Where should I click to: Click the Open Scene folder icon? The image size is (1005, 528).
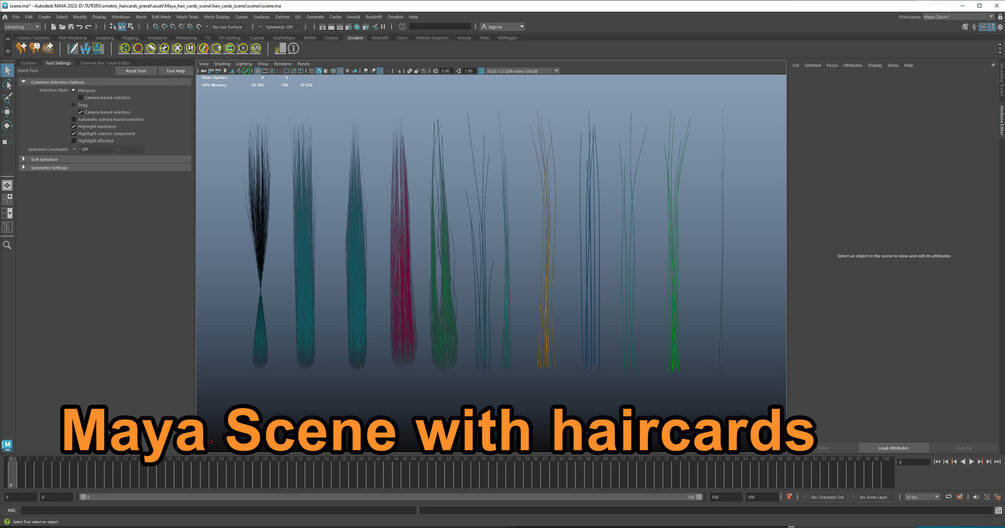tap(62, 27)
